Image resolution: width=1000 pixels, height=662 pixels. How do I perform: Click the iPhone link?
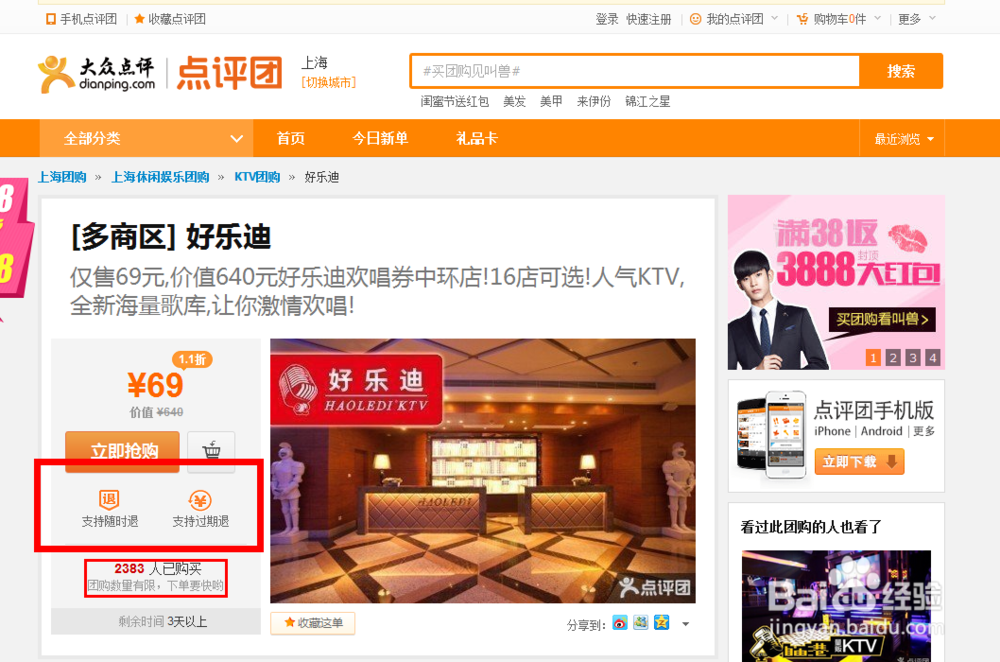pyautogui.click(x=832, y=431)
